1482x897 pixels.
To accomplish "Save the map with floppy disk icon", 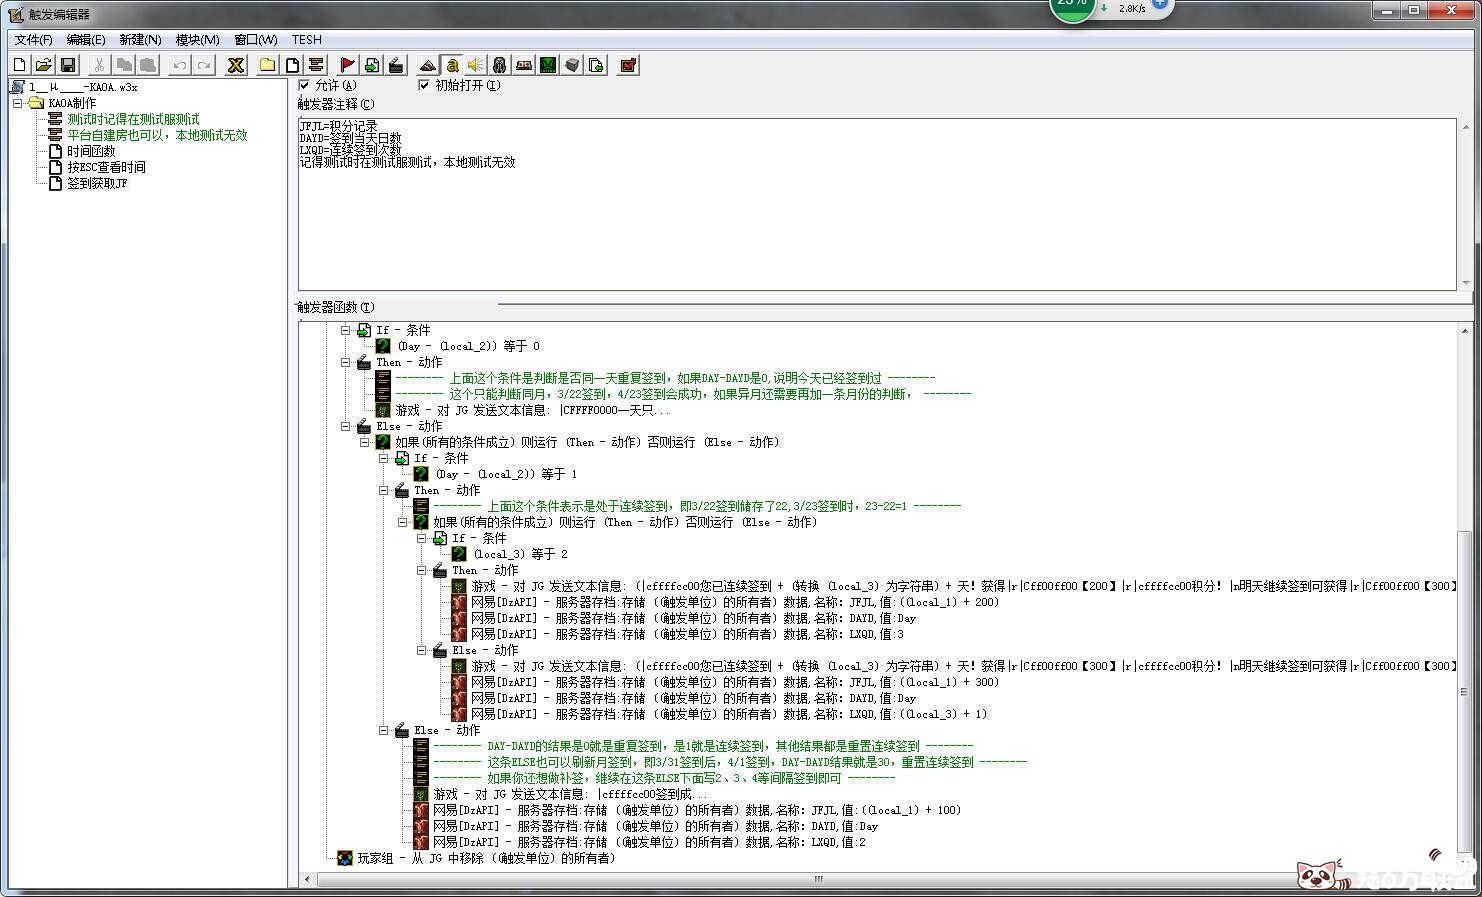I will coord(68,65).
